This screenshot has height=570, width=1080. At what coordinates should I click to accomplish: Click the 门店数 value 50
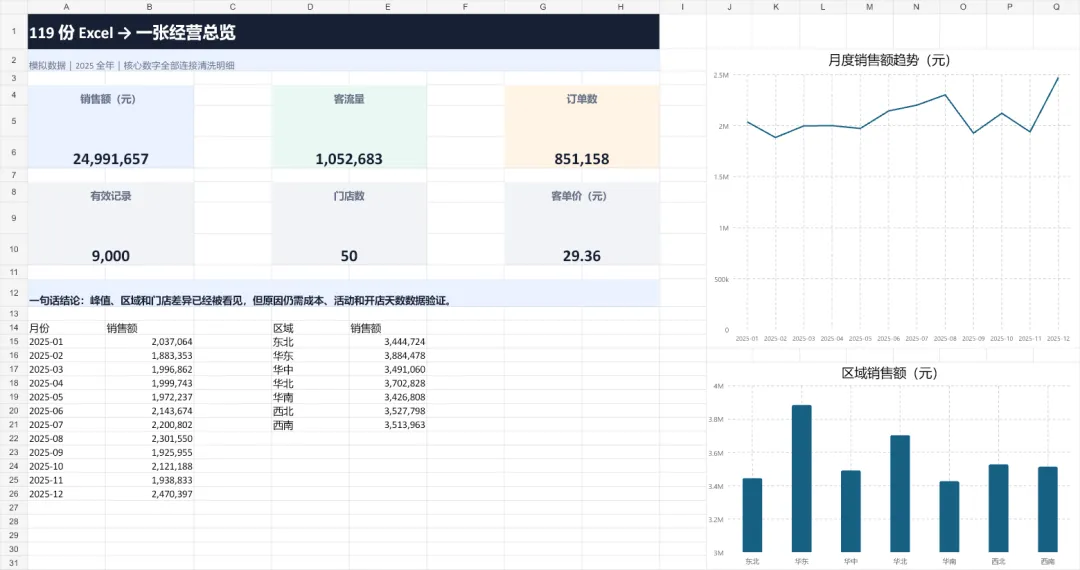pyautogui.click(x=349, y=256)
